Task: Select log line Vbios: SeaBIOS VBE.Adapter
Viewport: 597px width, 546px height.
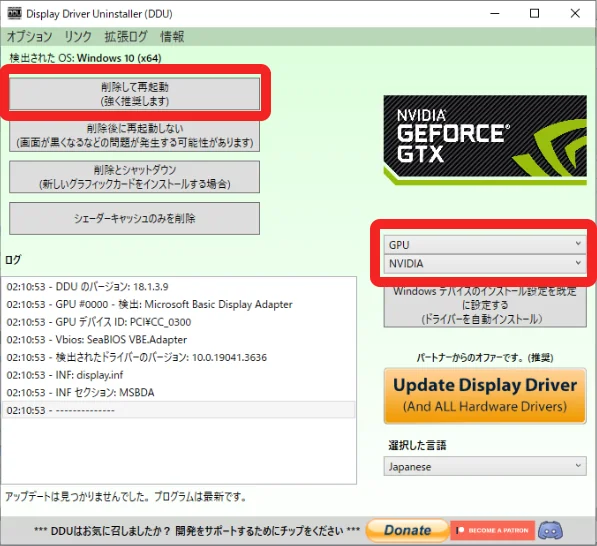Action: [179, 340]
